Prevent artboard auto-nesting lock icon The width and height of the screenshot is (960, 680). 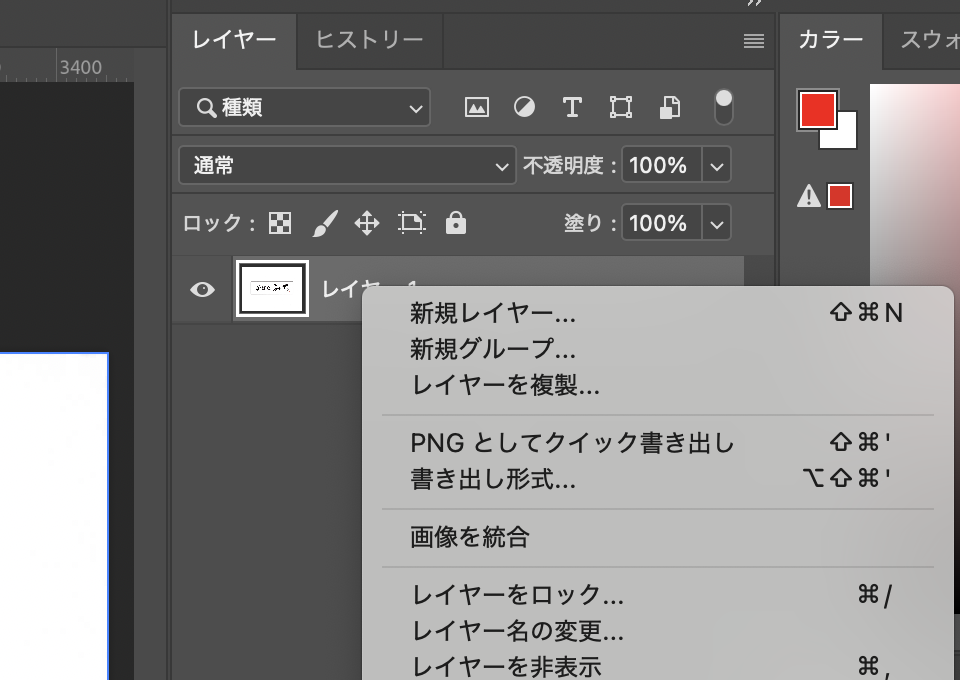coord(412,223)
